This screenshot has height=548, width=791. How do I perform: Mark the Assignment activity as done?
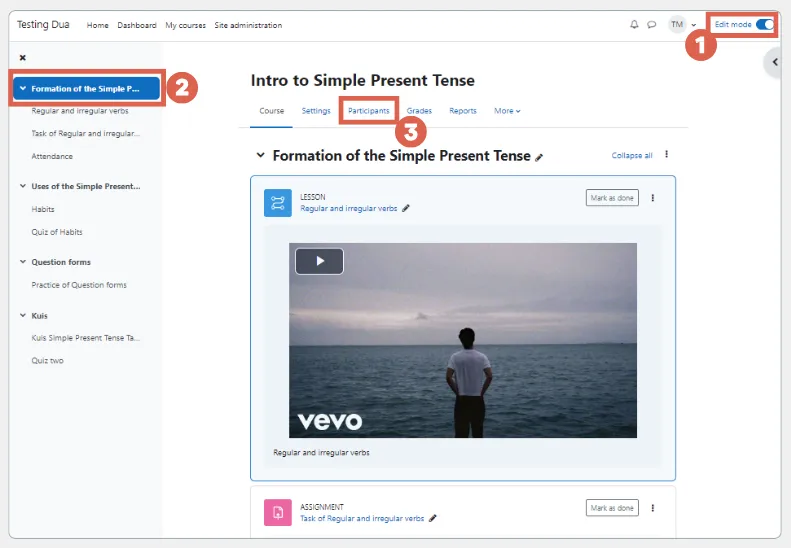(x=611, y=508)
